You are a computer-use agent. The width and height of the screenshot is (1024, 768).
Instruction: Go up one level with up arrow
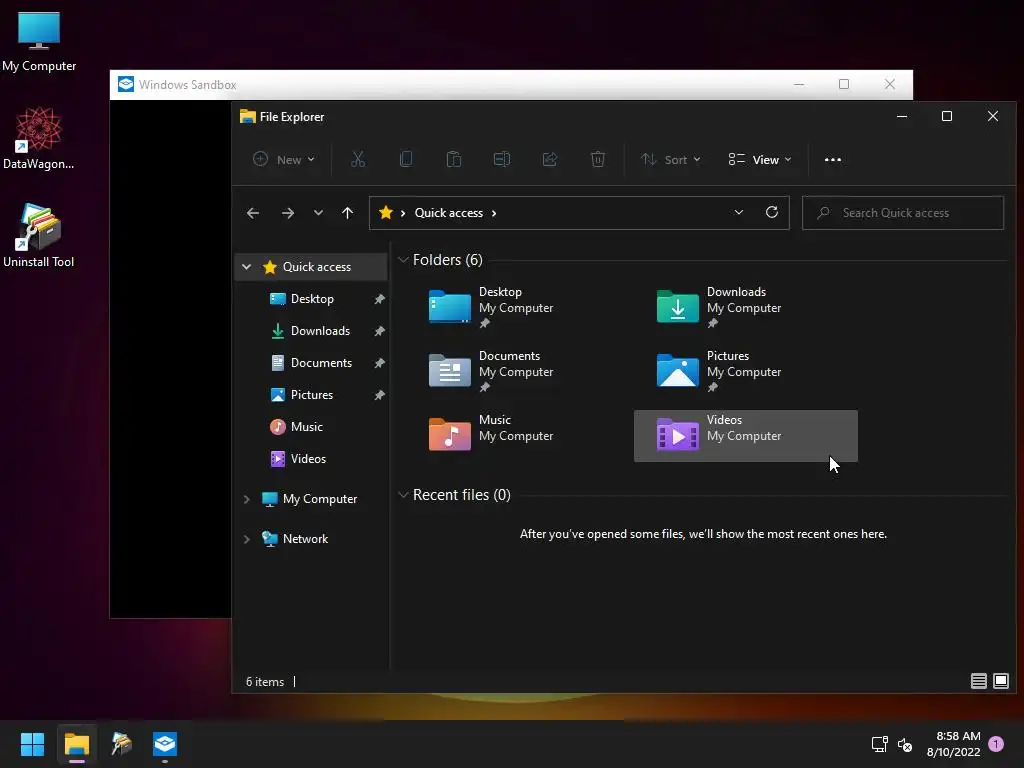(347, 213)
